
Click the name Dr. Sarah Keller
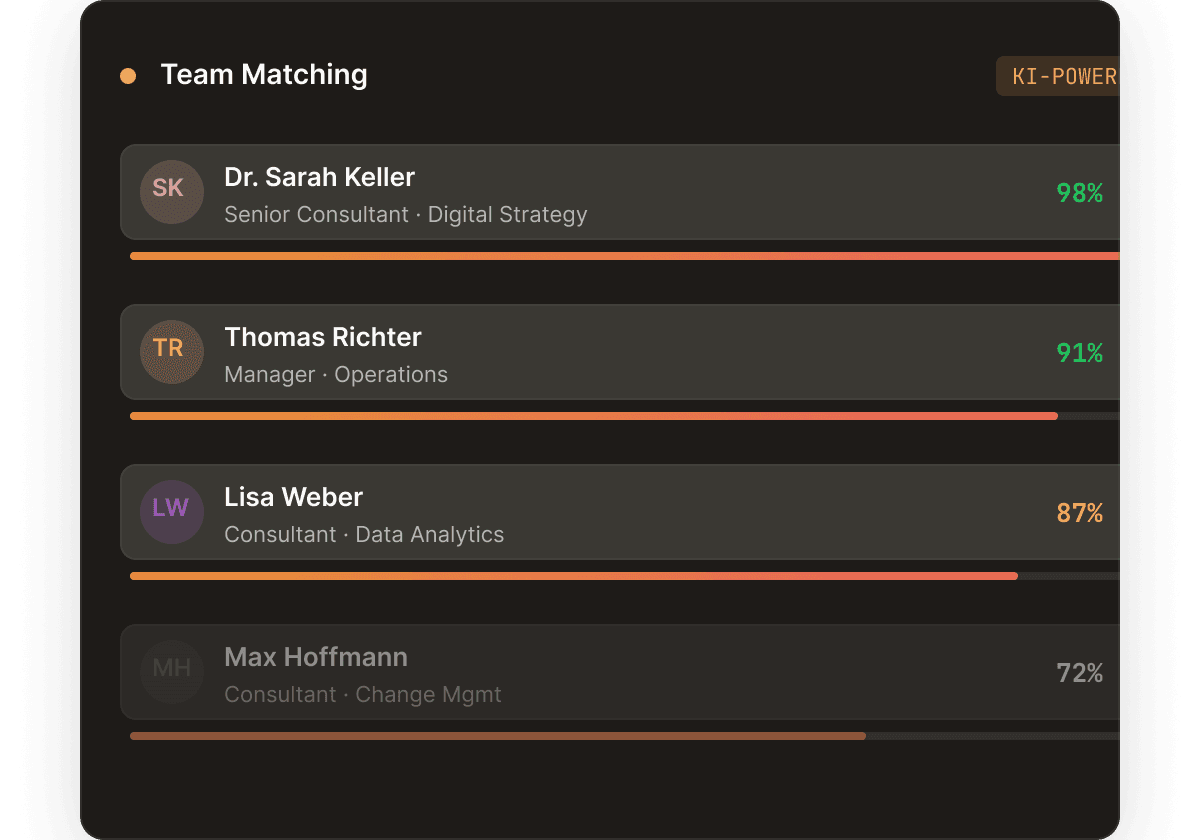point(320,177)
